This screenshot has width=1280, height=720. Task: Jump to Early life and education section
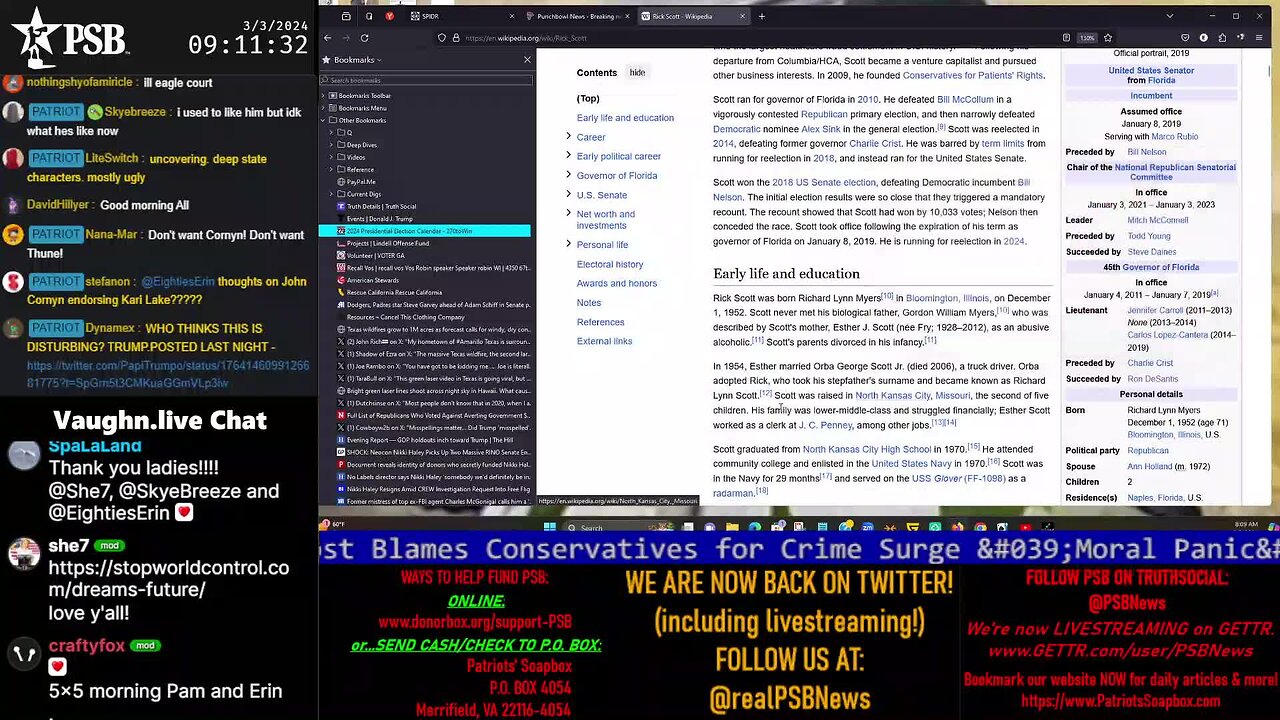625,118
